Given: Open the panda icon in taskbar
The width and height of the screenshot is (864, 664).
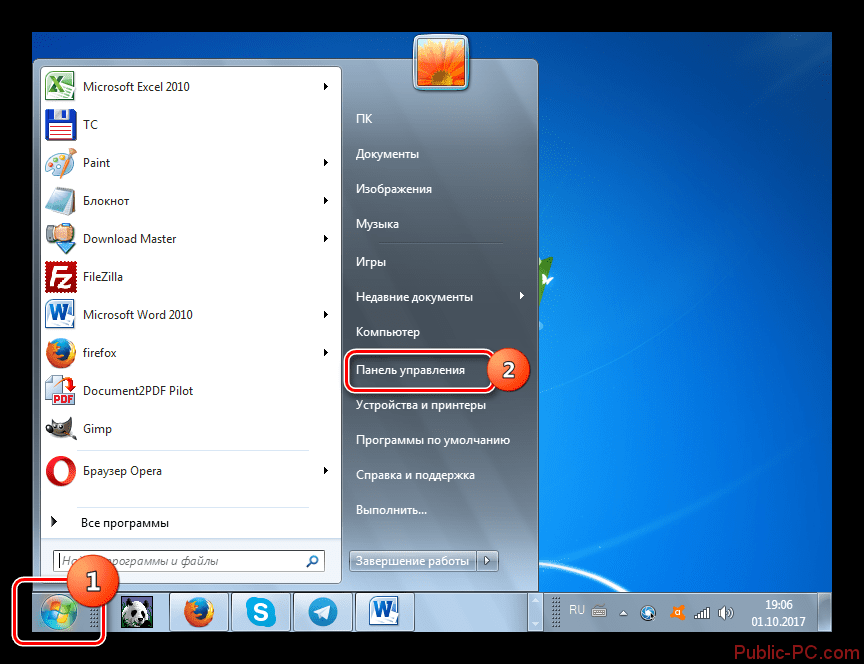Looking at the screenshot, I should [x=136, y=611].
